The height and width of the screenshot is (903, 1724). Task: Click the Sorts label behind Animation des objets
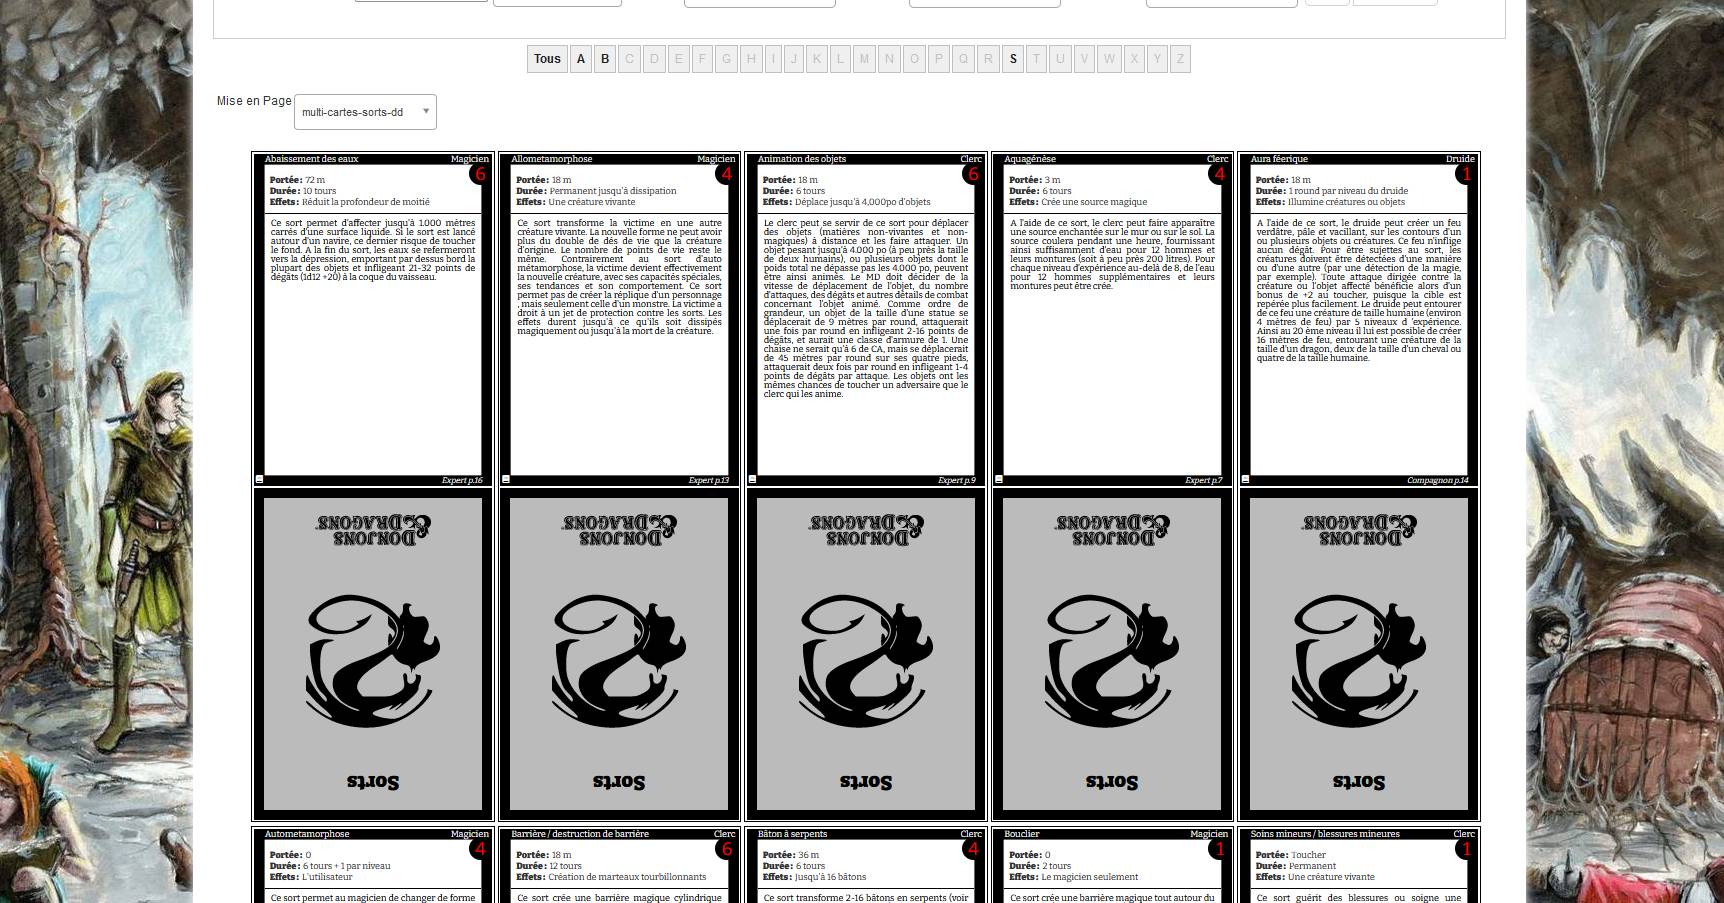[866, 782]
